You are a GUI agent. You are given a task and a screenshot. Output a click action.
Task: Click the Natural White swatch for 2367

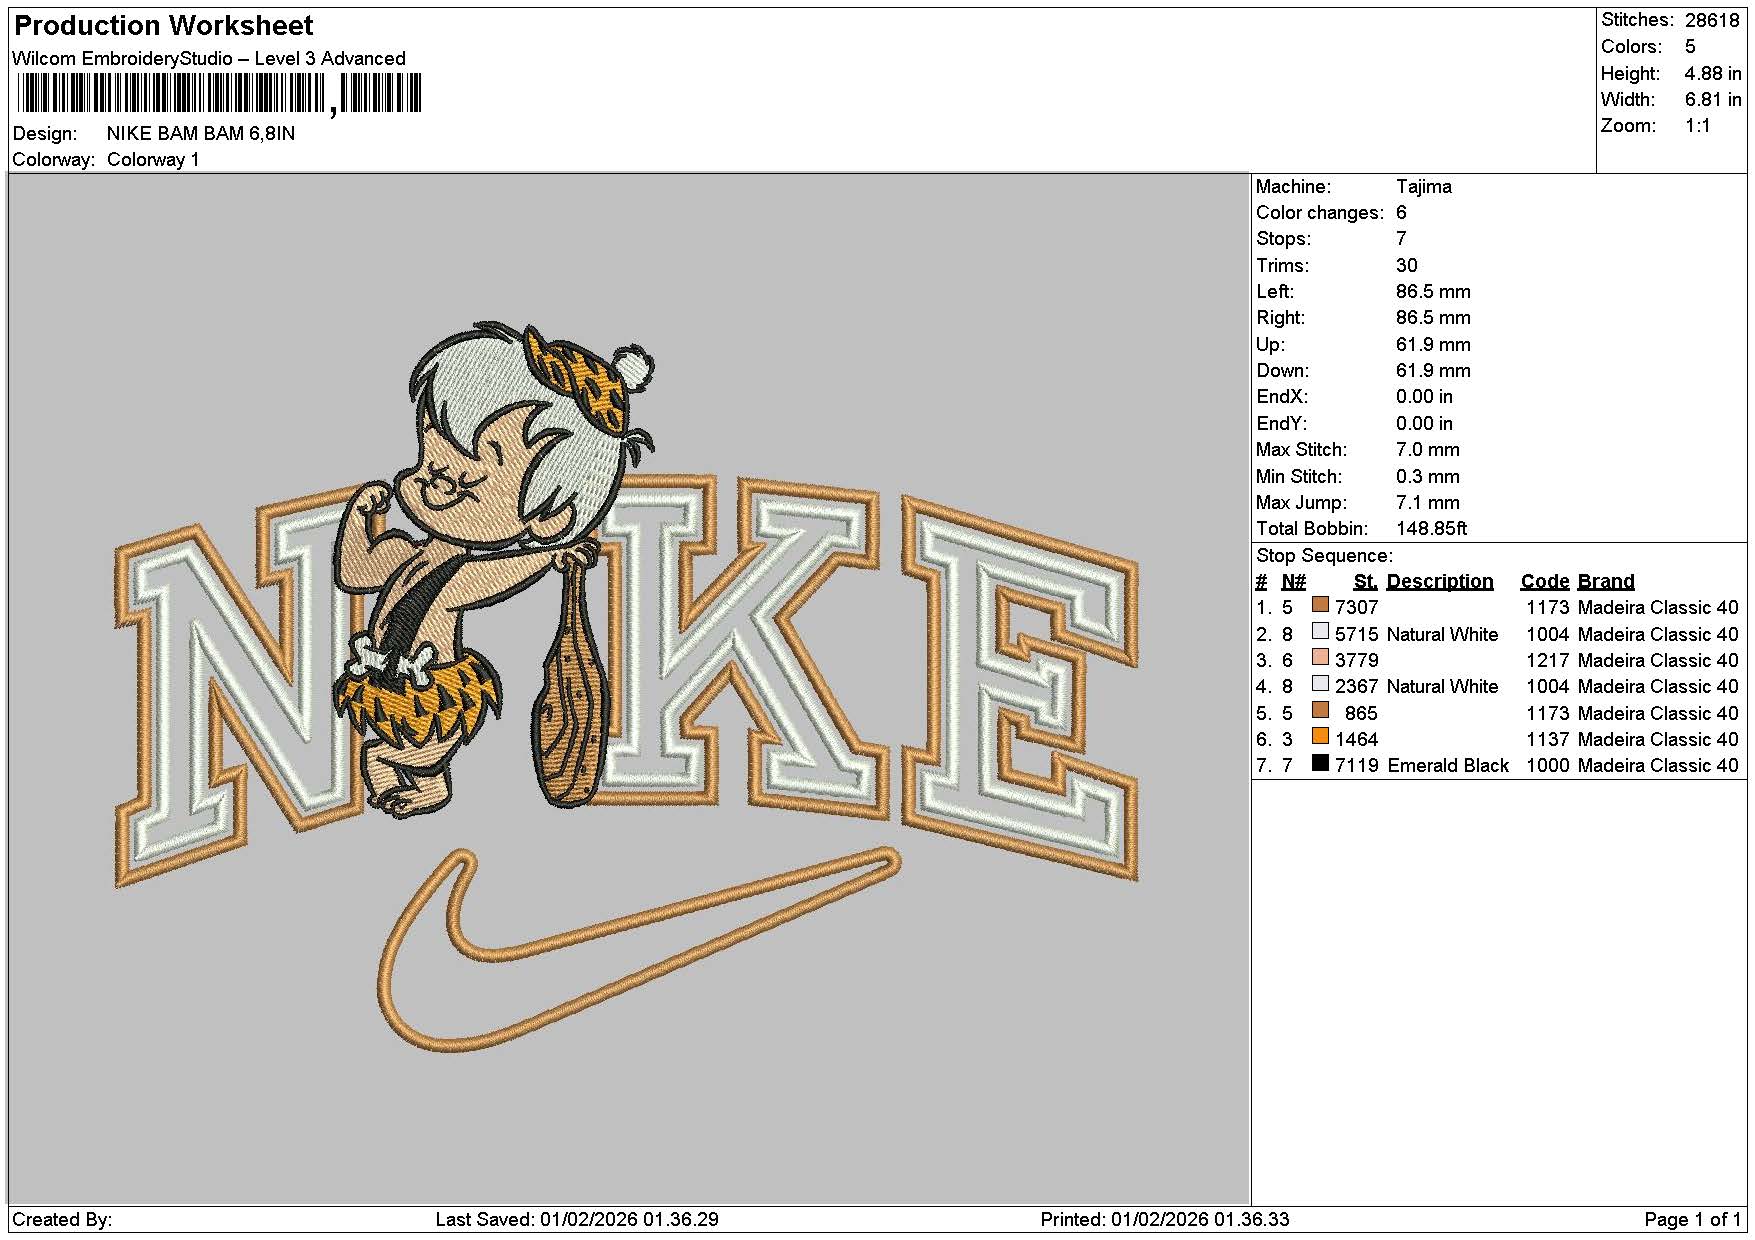(x=1320, y=684)
